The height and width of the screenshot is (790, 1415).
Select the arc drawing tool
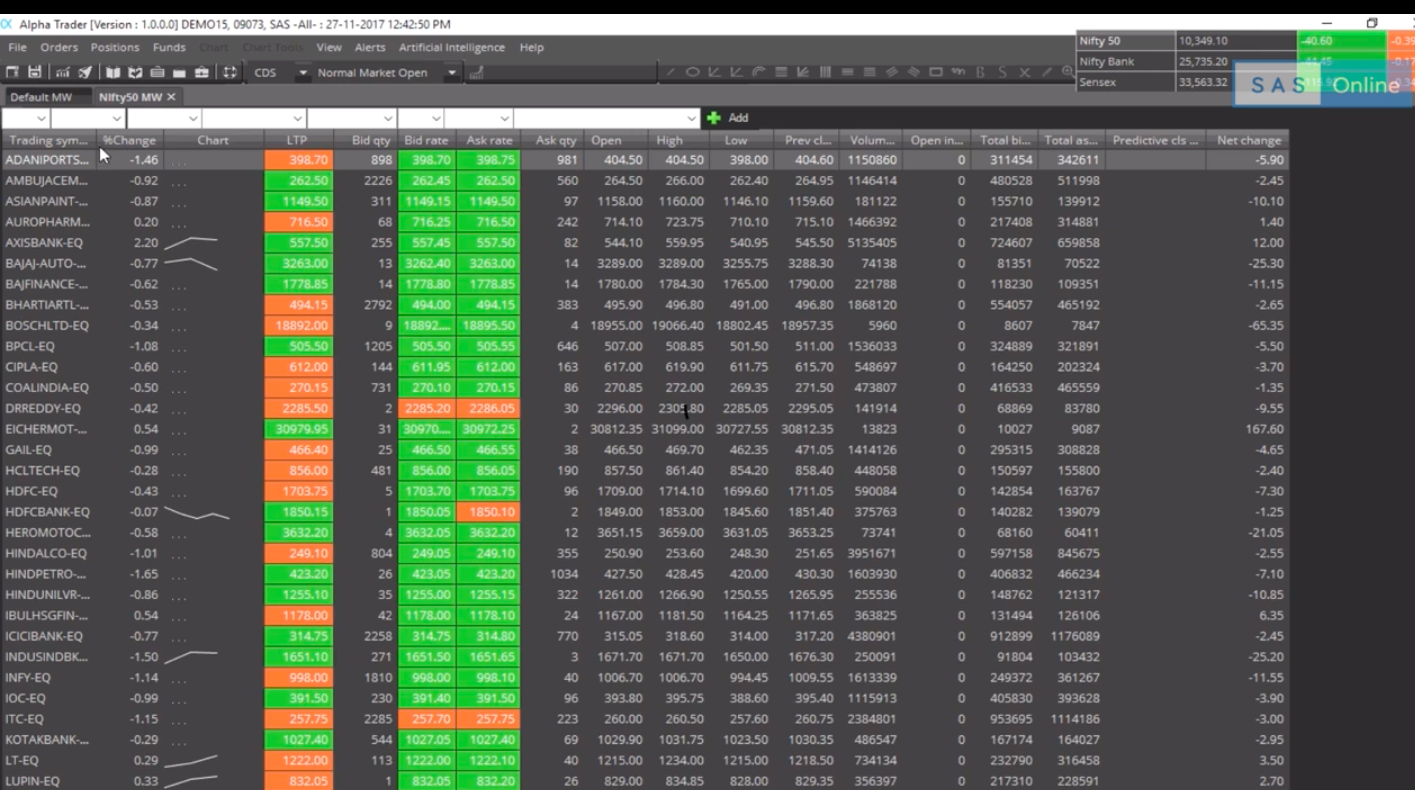coord(759,72)
